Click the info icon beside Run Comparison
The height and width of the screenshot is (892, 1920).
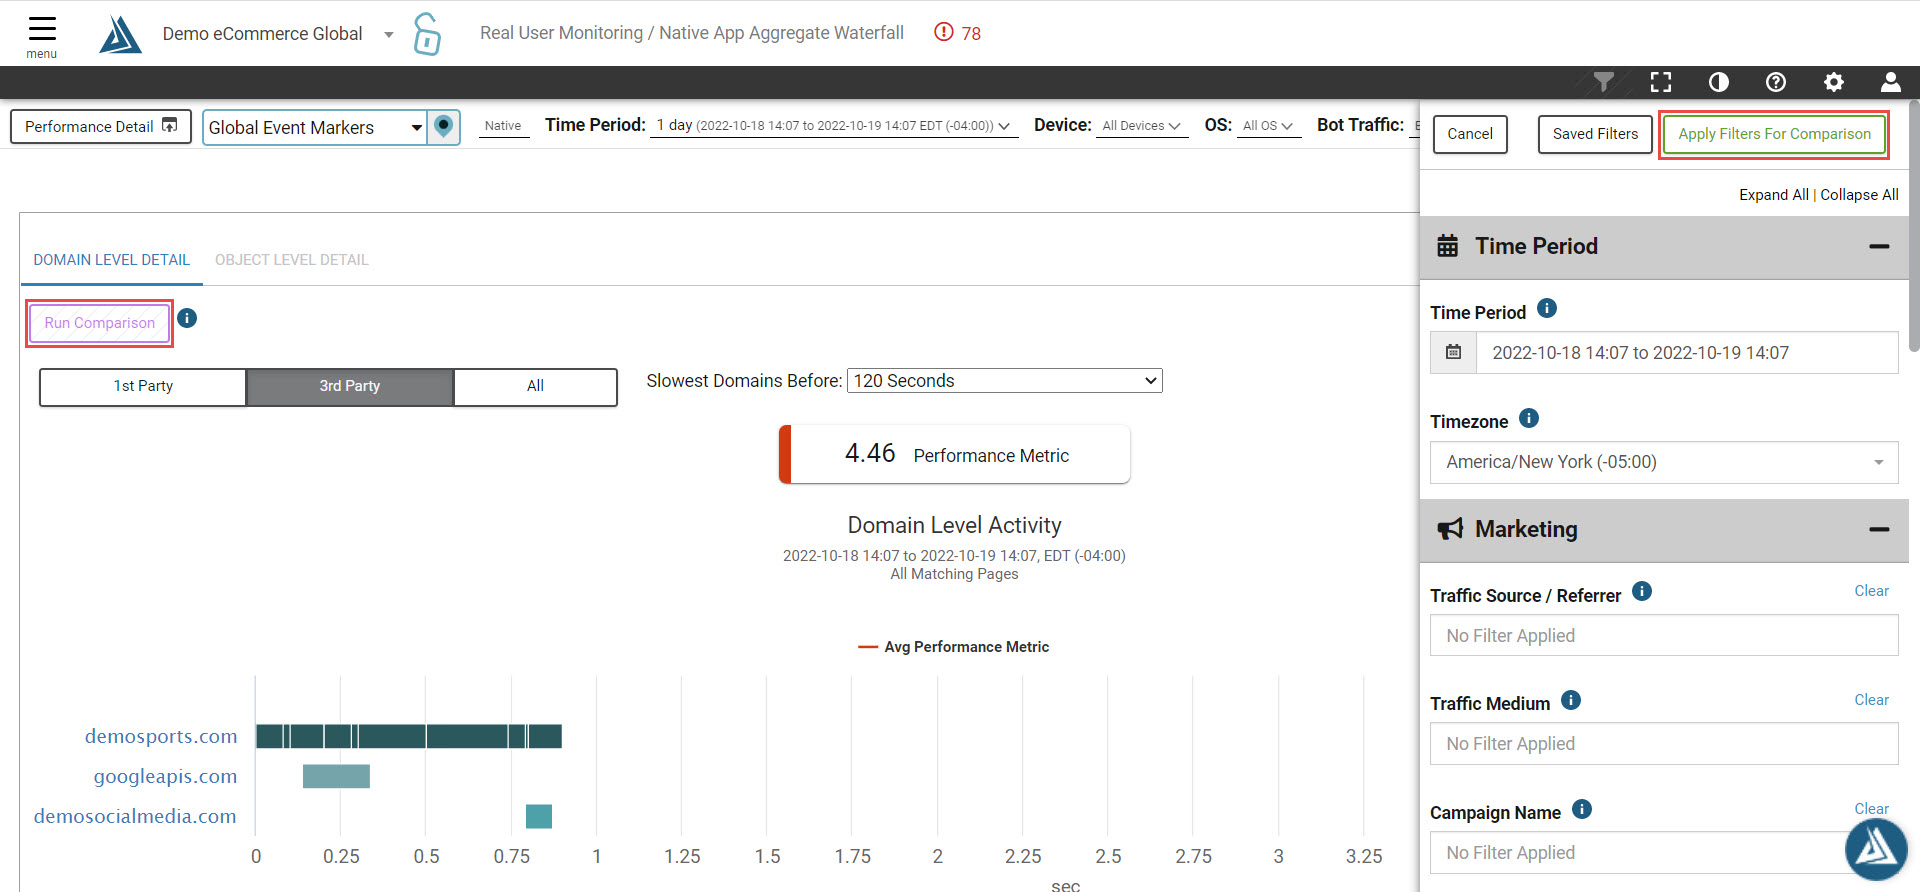pos(187,318)
